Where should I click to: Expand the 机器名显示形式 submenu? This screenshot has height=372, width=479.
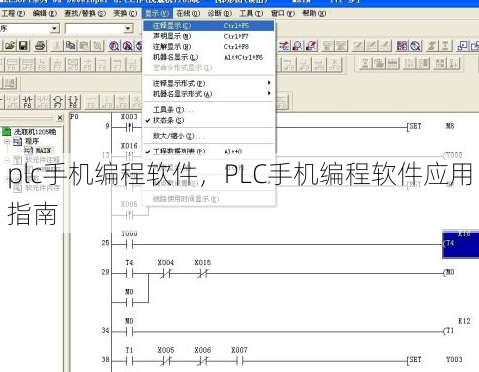tap(209, 94)
